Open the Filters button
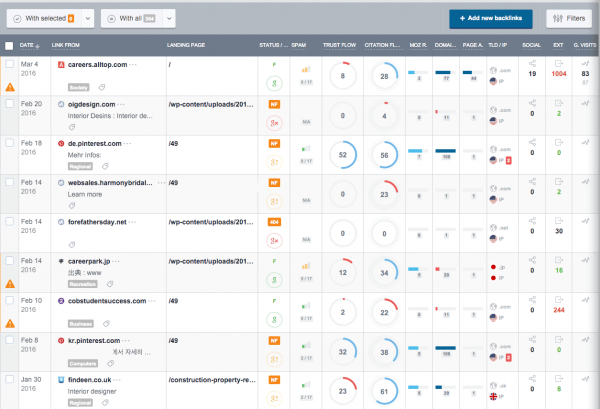This screenshot has width=600, height=409. tap(569, 18)
